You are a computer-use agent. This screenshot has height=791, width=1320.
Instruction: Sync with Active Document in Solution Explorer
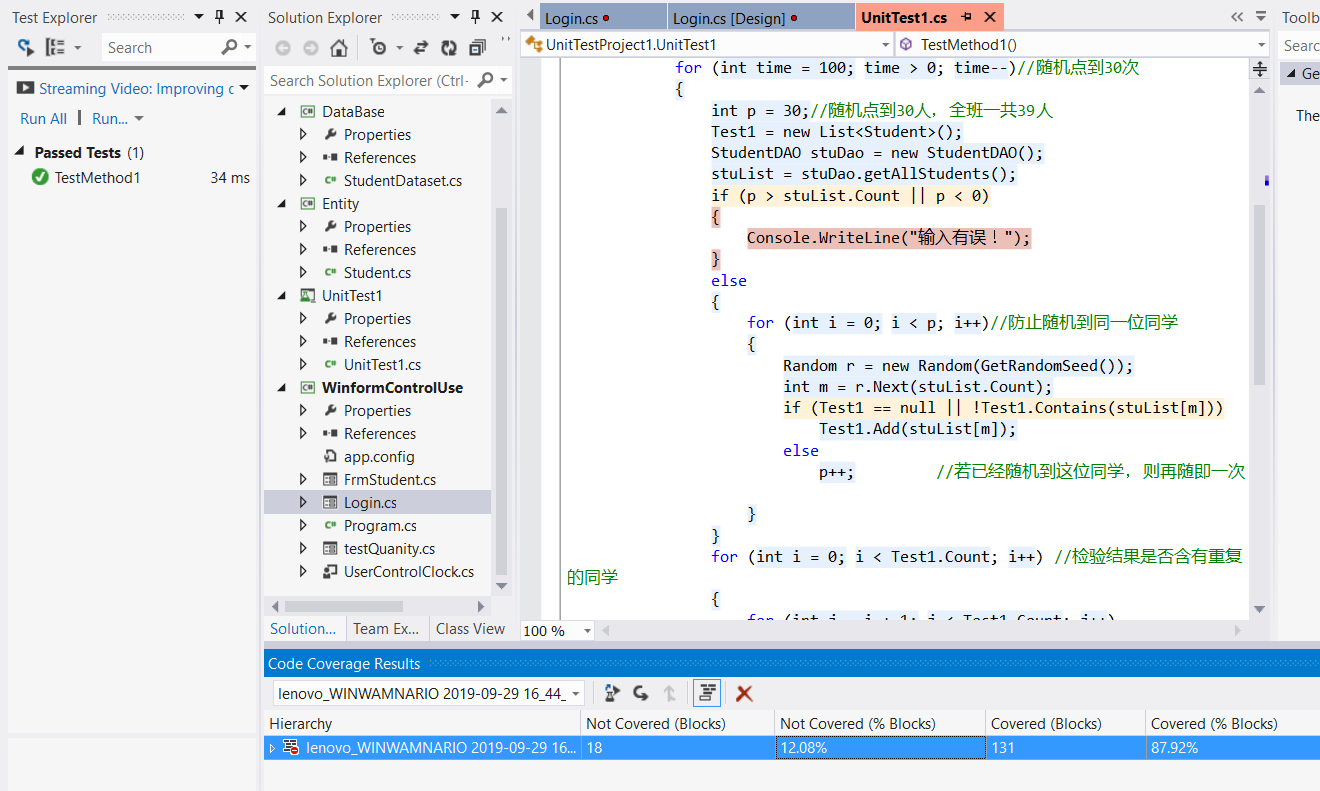click(421, 47)
